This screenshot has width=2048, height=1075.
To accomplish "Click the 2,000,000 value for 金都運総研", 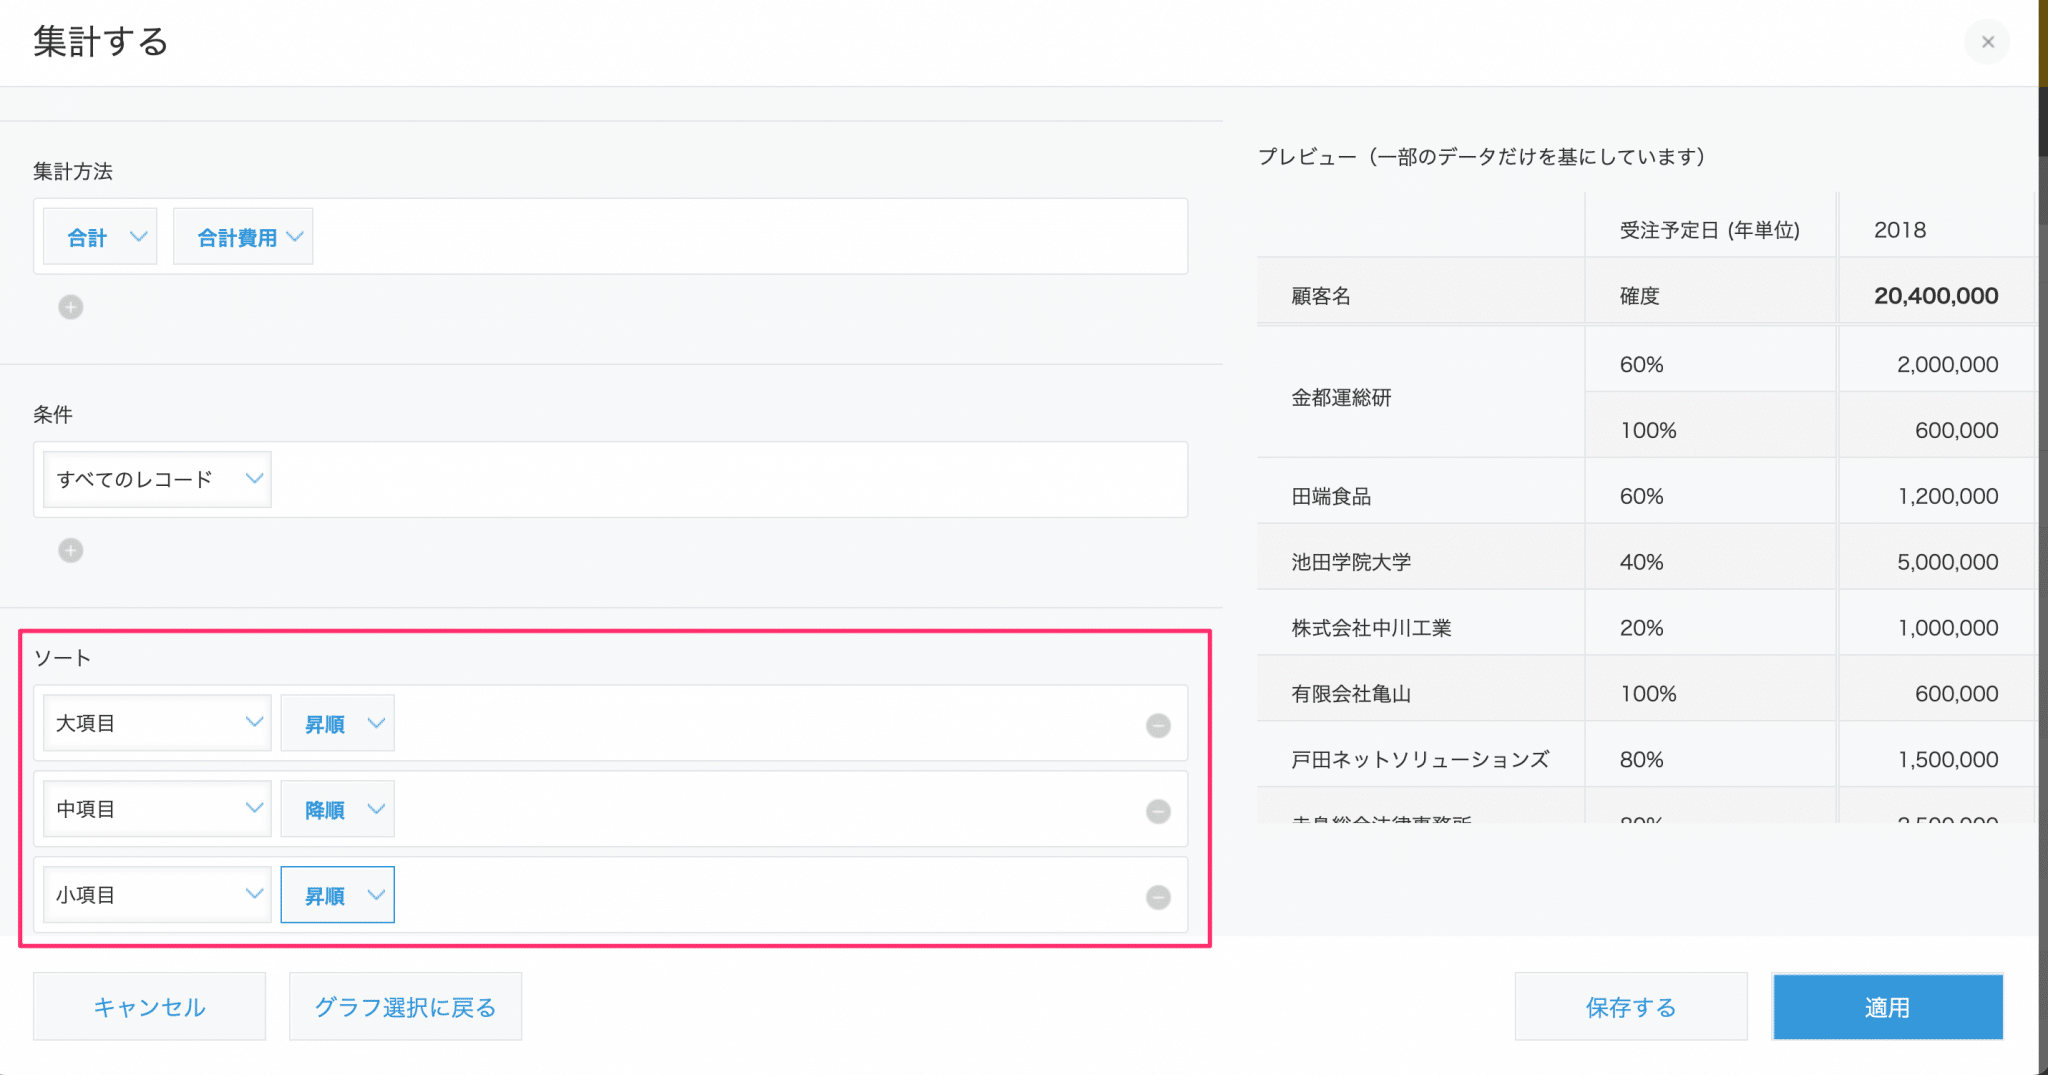I will click(x=1948, y=365).
